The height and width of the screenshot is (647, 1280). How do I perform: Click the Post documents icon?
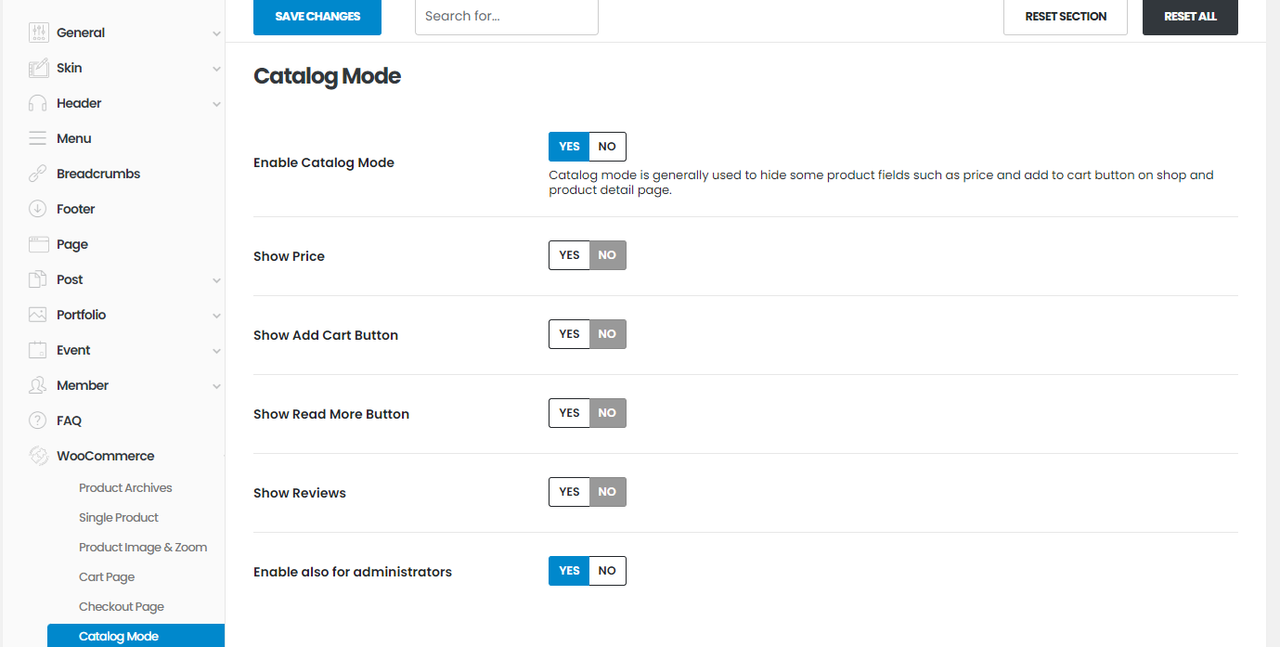point(38,279)
